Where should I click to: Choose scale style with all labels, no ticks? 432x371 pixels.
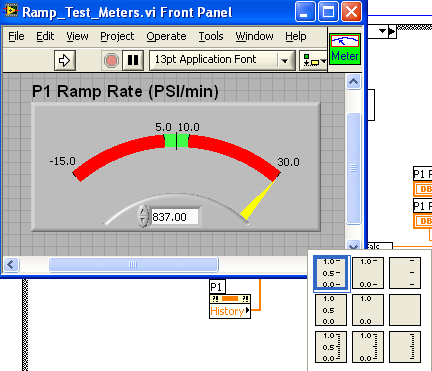click(x=331, y=310)
